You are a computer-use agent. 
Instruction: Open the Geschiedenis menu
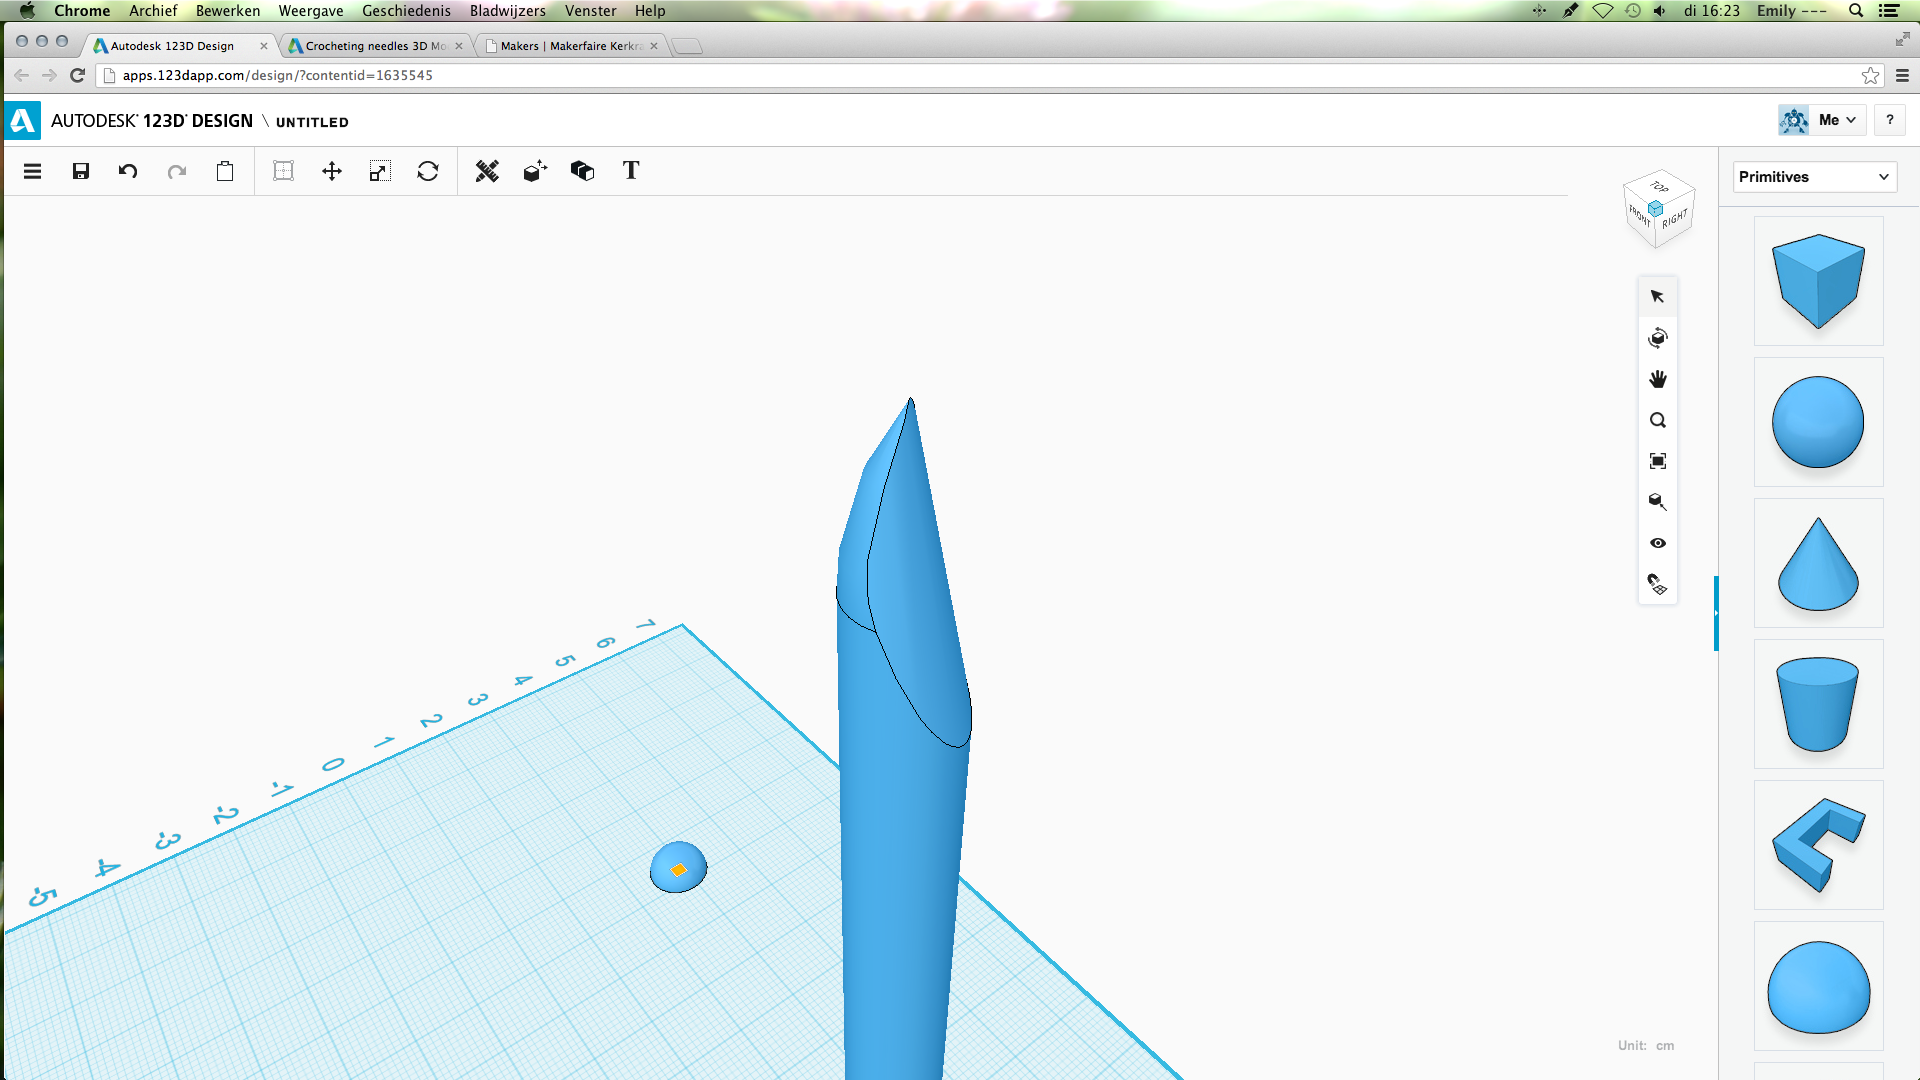pos(404,11)
